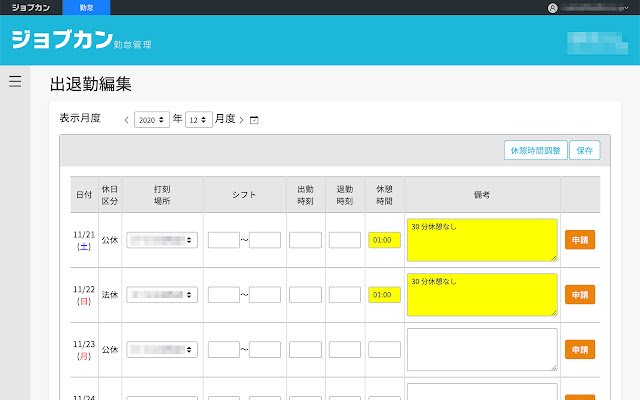Image resolution: width=640 pixels, height=400 pixels.
Task: Click the ジョブカン logo in header
Action: pyautogui.click(x=62, y=40)
